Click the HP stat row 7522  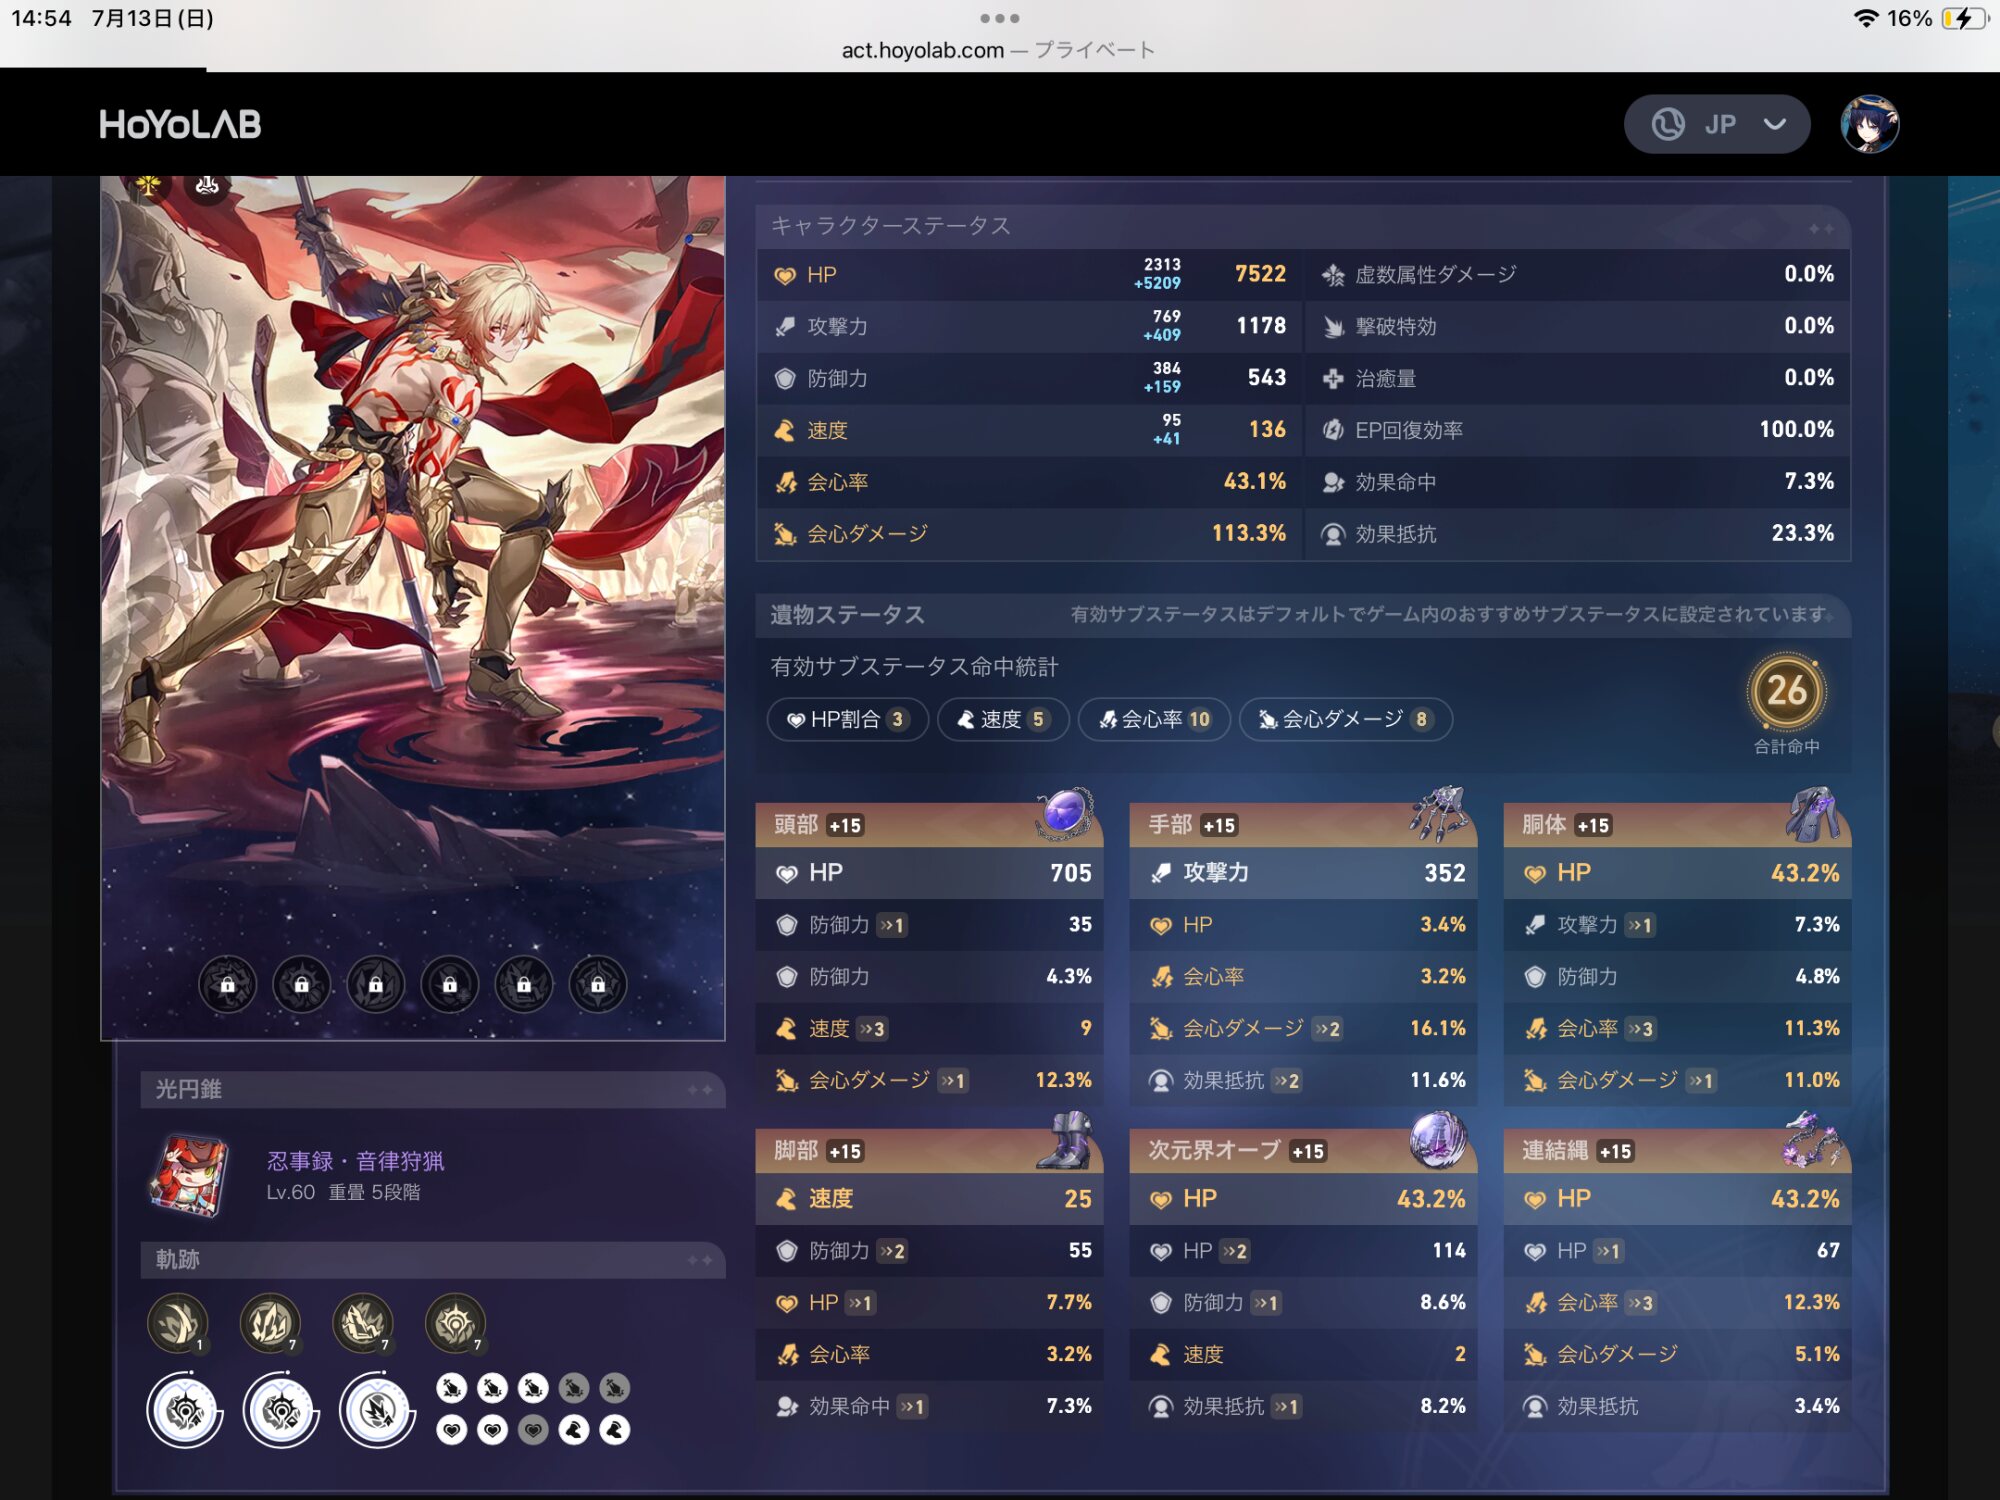[1029, 274]
